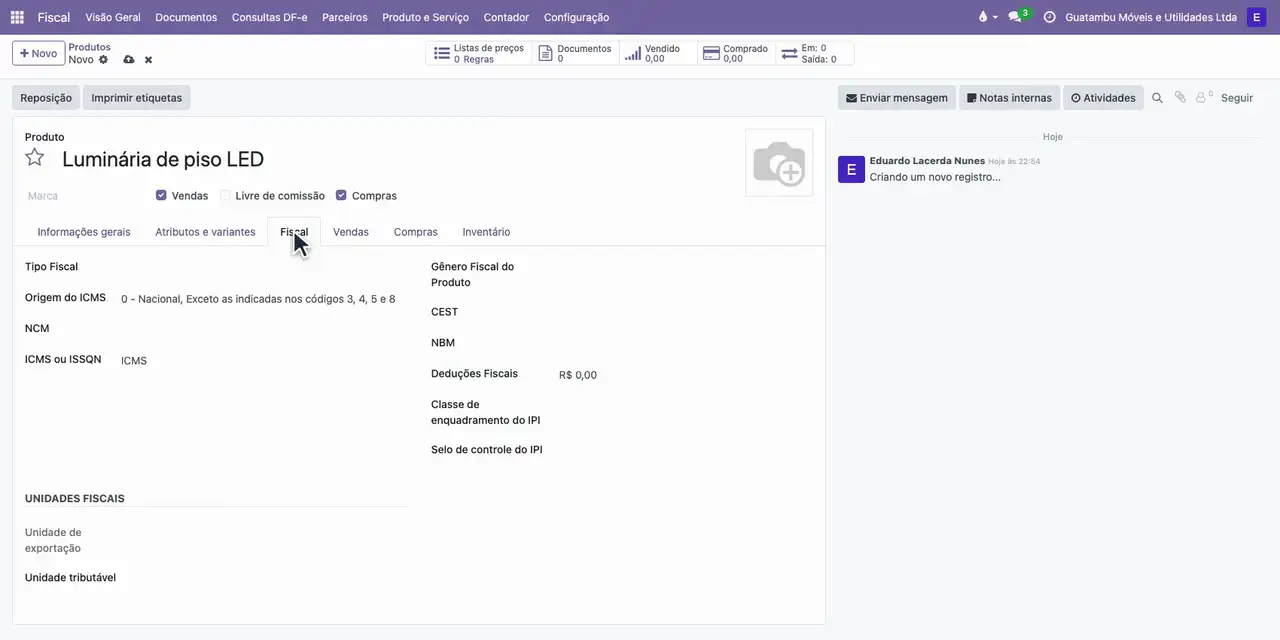This screenshot has height=640, width=1280.
Task: Open conversations icon with badge 3
Action: [1017, 17]
